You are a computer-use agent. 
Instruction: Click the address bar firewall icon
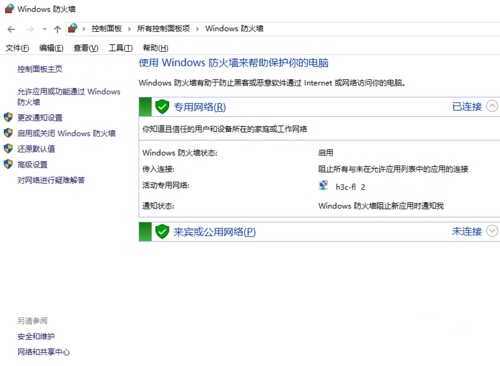pos(73,28)
